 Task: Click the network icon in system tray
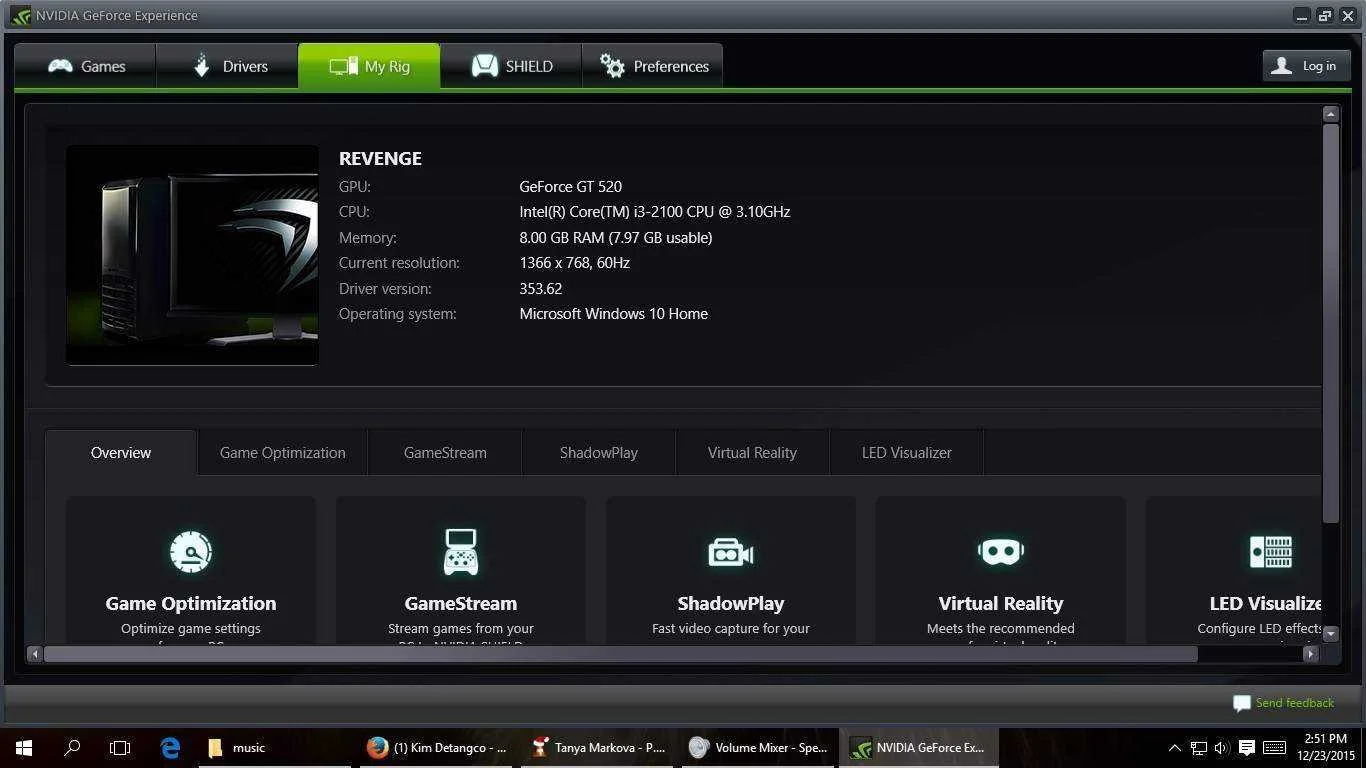[x=1198, y=747]
